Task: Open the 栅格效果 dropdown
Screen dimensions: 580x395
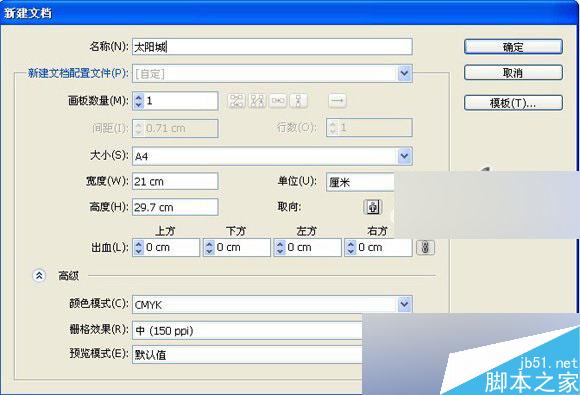Action: [247, 330]
